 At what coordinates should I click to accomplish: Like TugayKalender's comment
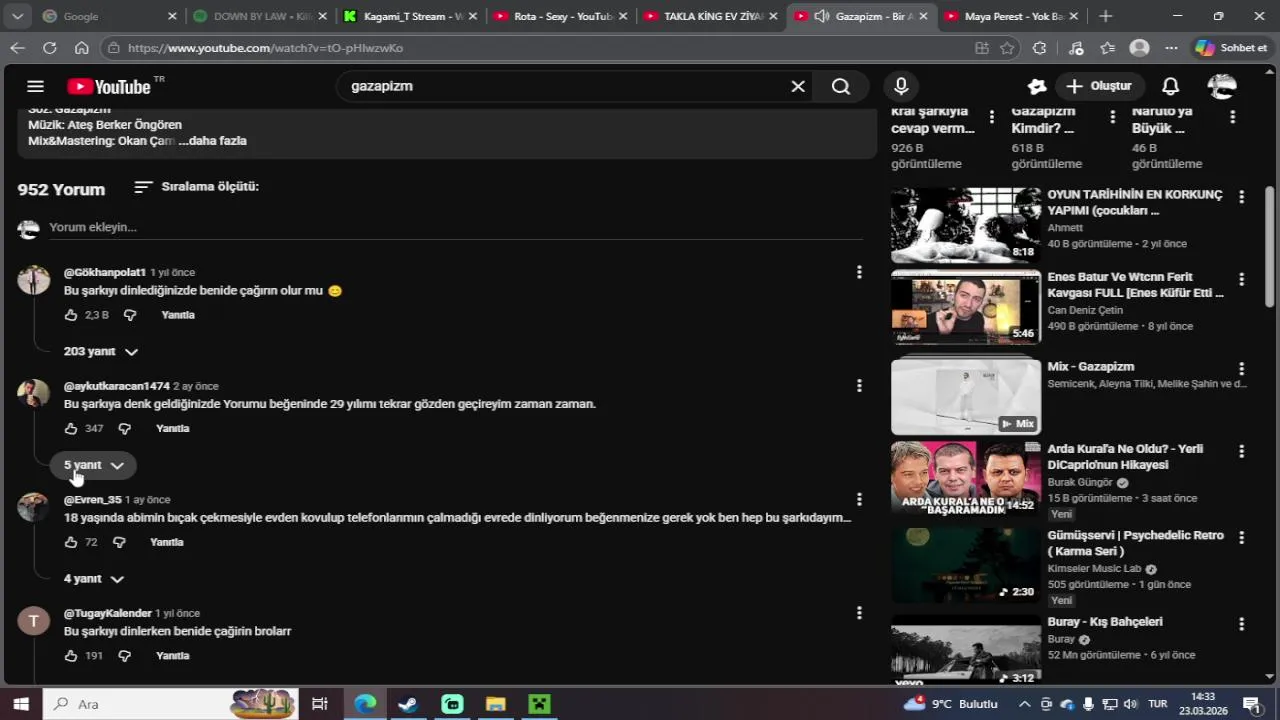click(71, 656)
